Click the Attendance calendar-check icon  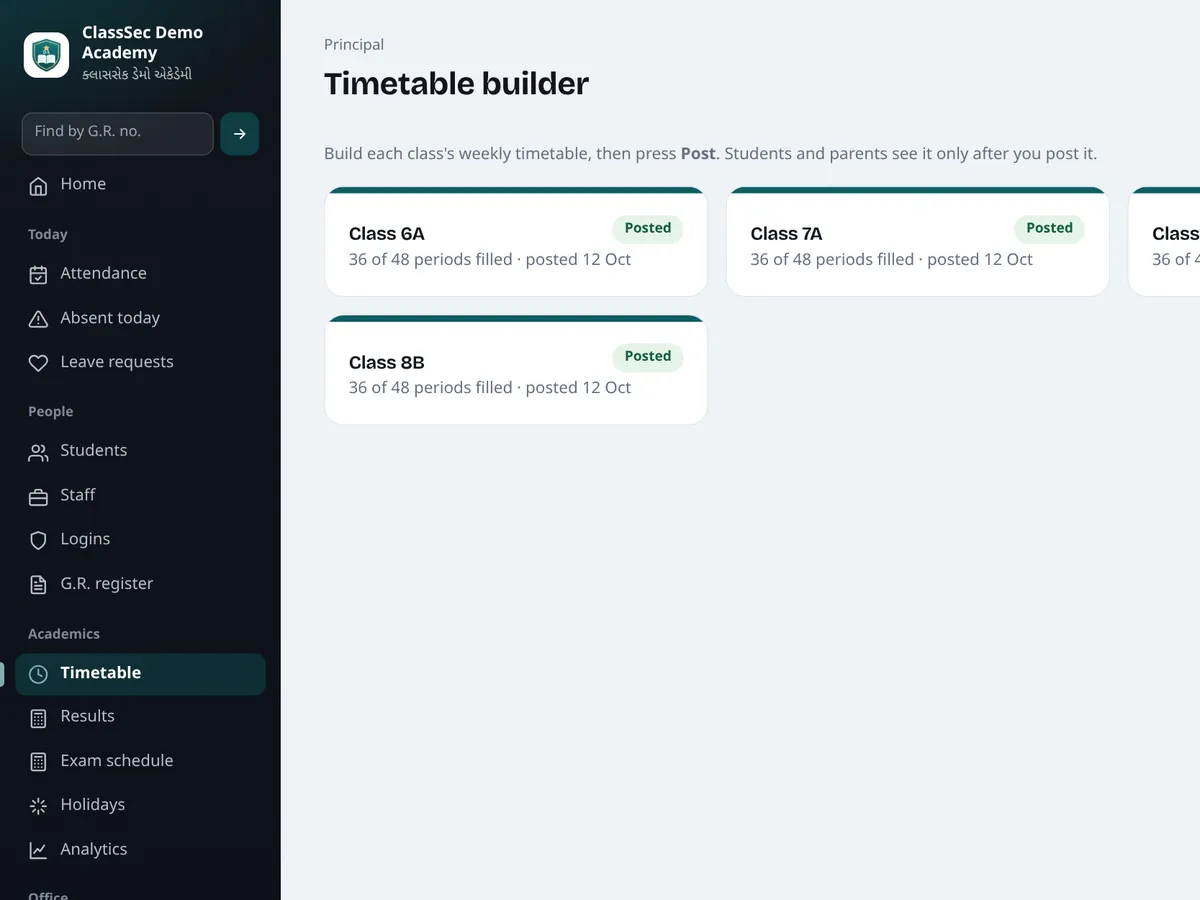point(38,274)
